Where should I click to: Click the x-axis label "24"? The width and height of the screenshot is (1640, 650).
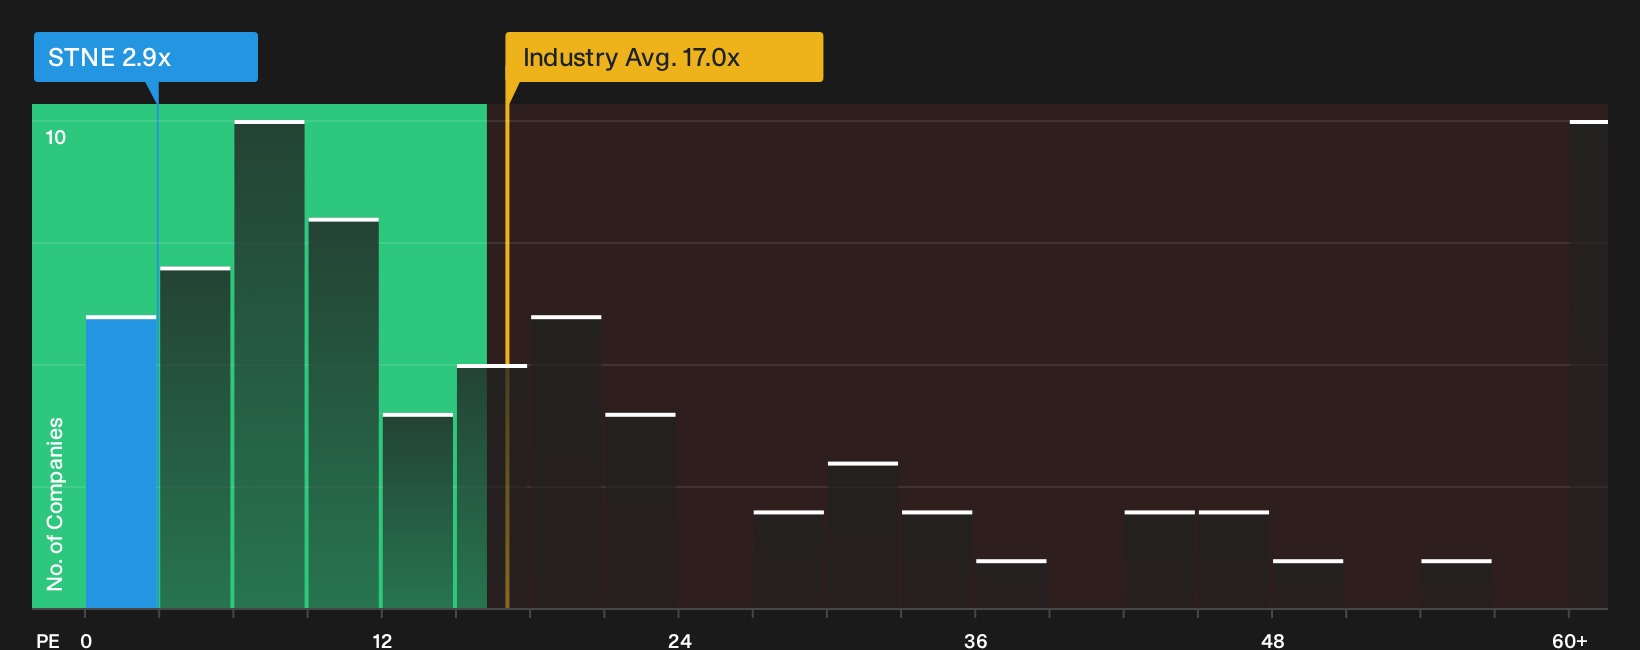(679, 640)
